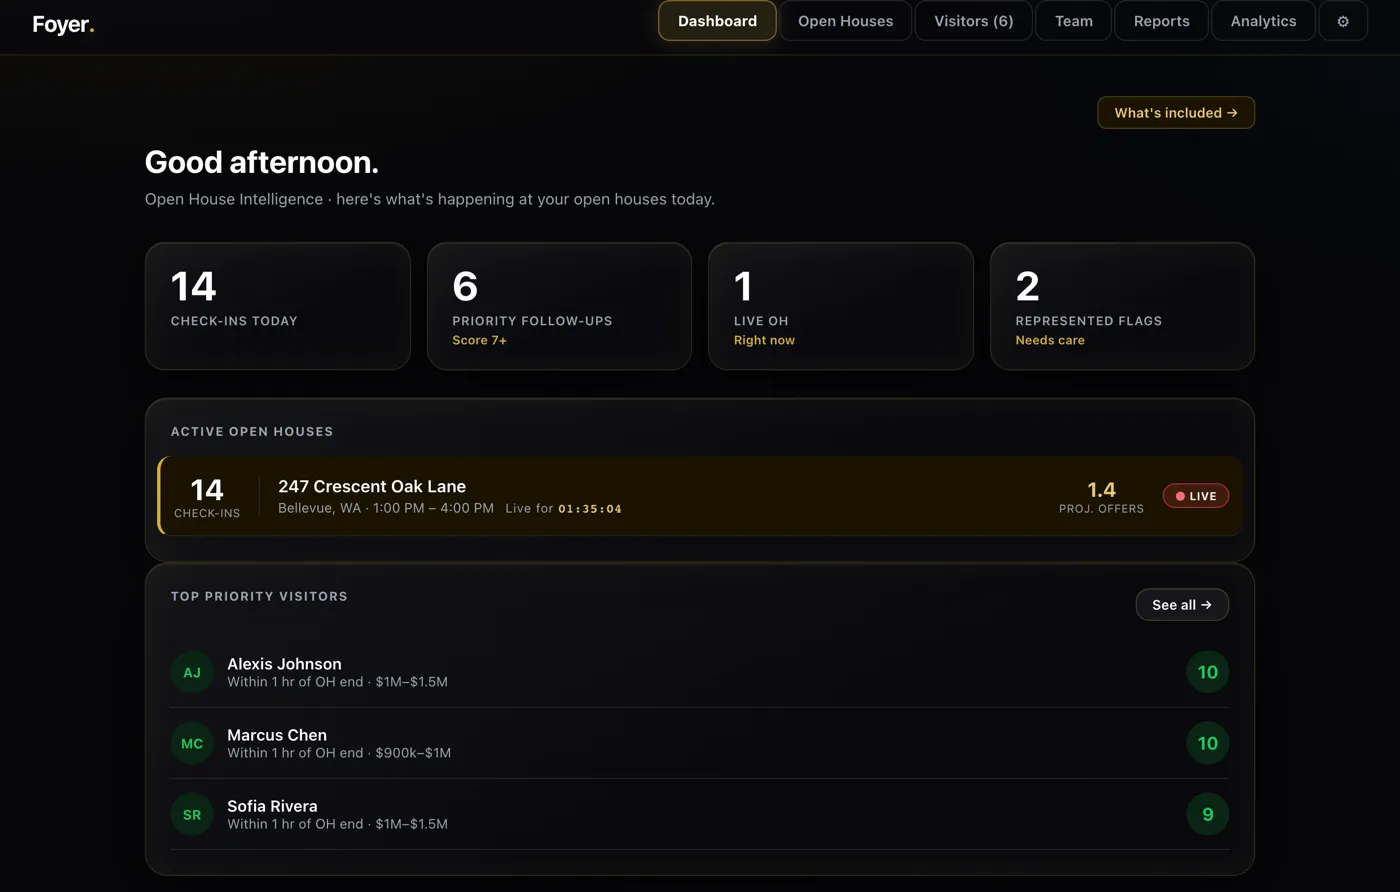The height and width of the screenshot is (892, 1400).
Task: Click the Score 7+ label
Action: pyautogui.click(x=479, y=340)
